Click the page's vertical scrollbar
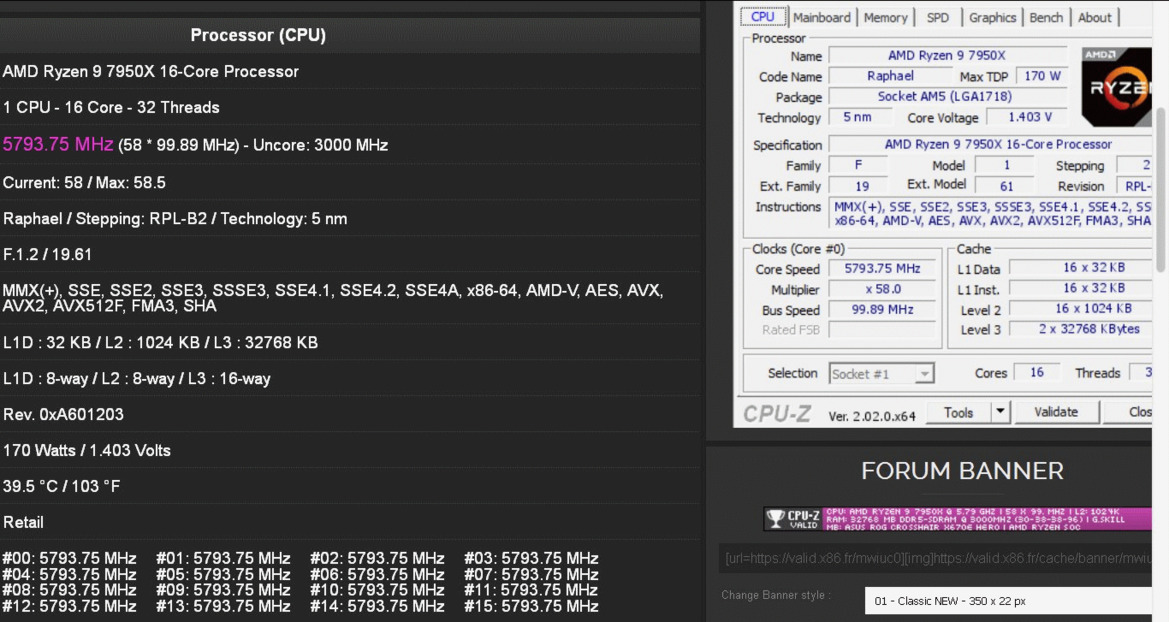The height and width of the screenshot is (622, 1169). pyautogui.click(x=1160, y=190)
